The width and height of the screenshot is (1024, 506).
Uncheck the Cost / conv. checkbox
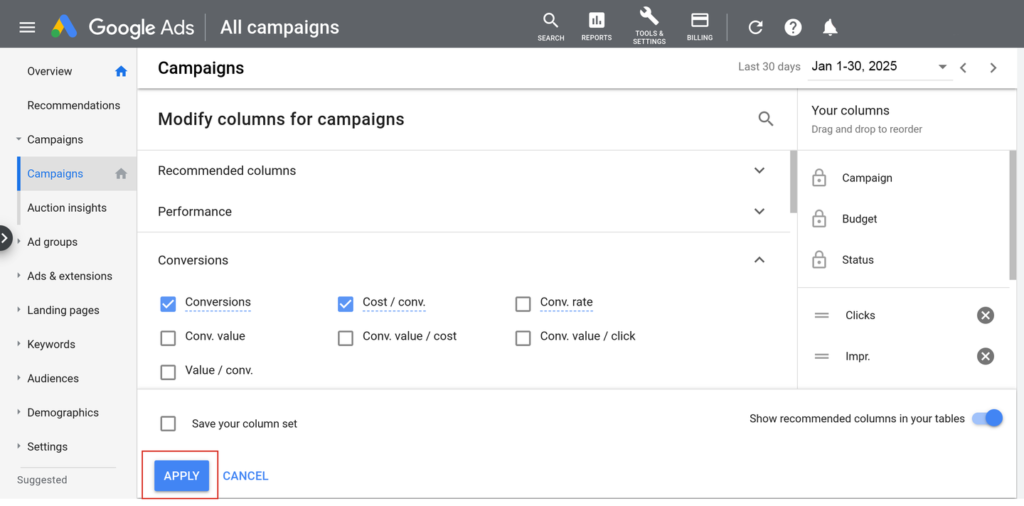[346, 304]
